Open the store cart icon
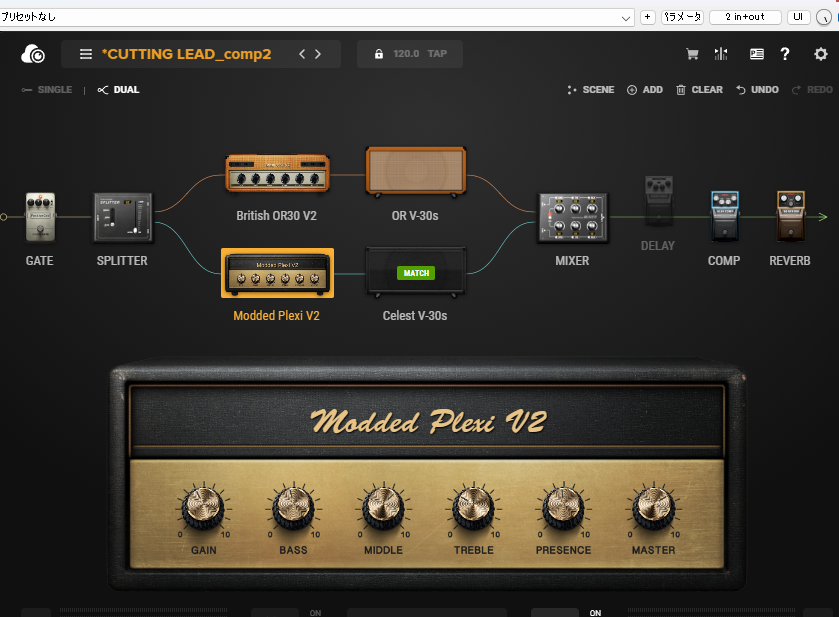 690,54
